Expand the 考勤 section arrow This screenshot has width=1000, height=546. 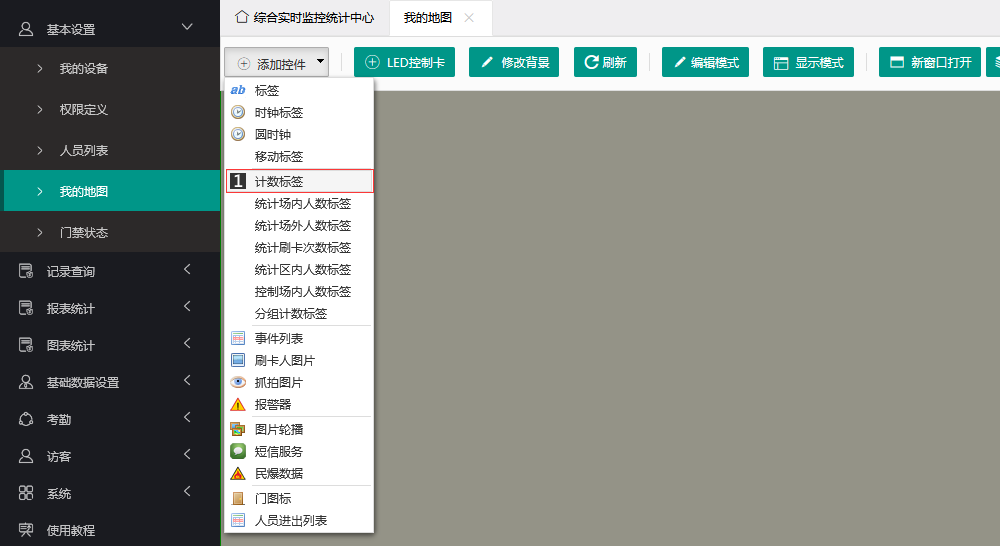click(x=187, y=417)
